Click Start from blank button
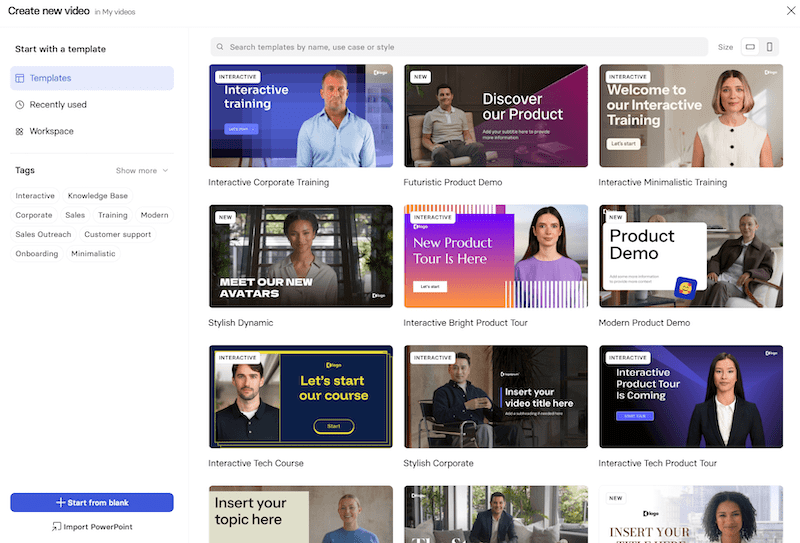Viewport: 800px width, 543px height. pyautogui.click(x=92, y=502)
